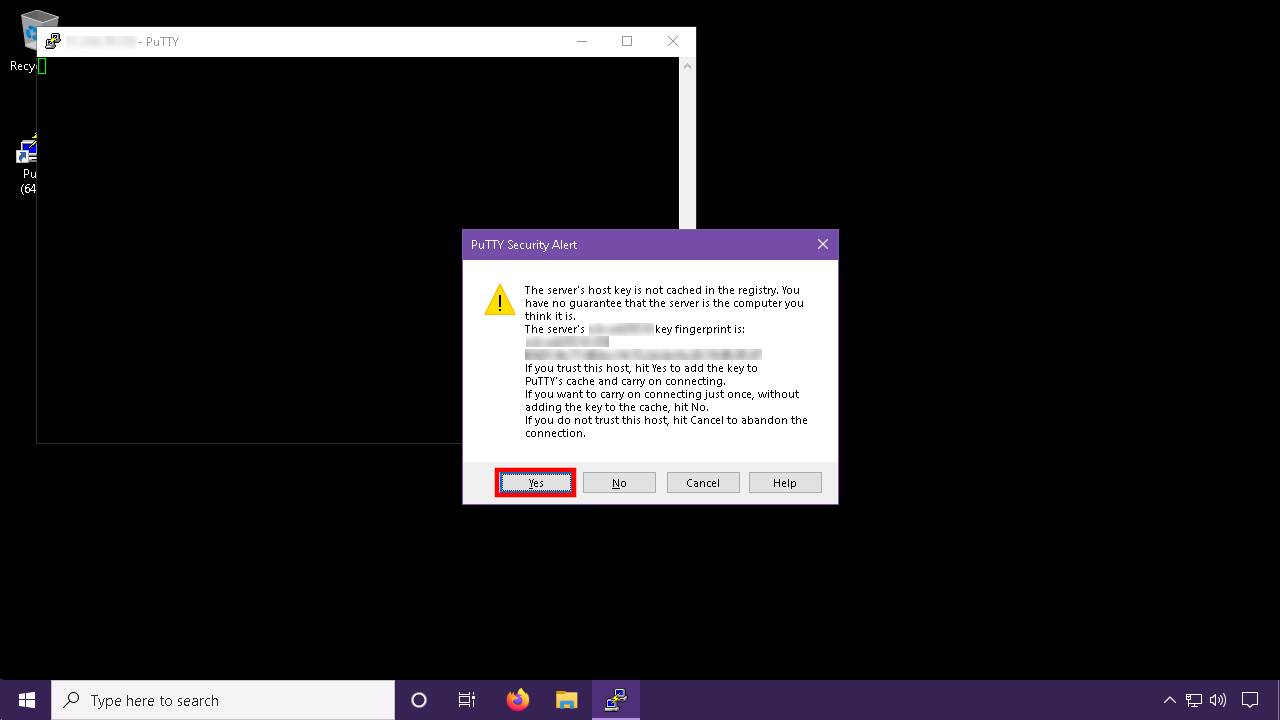Click the text "key fingerprint is:"
This screenshot has height=720, width=1280.
(x=700, y=329)
